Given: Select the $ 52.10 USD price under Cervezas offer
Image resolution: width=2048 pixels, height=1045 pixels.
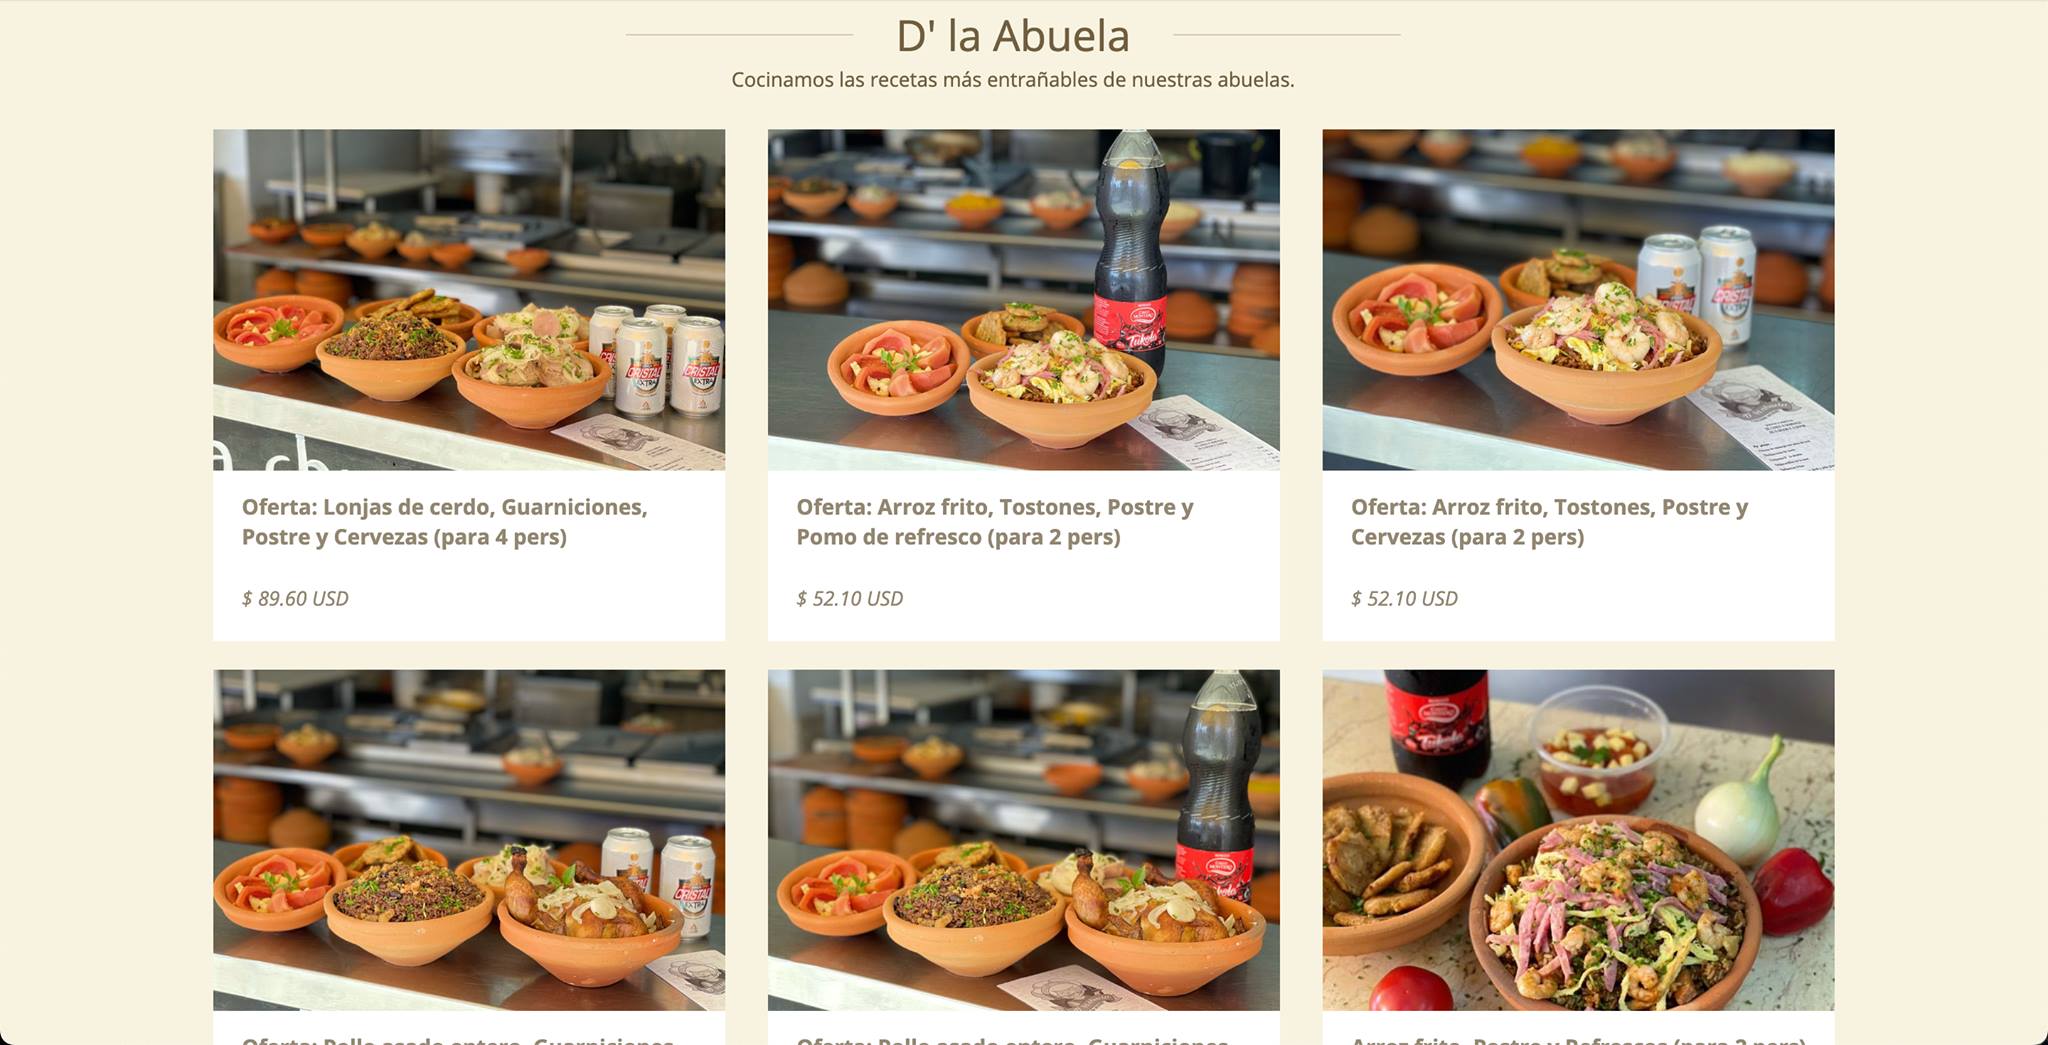Looking at the screenshot, I should [1404, 598].
